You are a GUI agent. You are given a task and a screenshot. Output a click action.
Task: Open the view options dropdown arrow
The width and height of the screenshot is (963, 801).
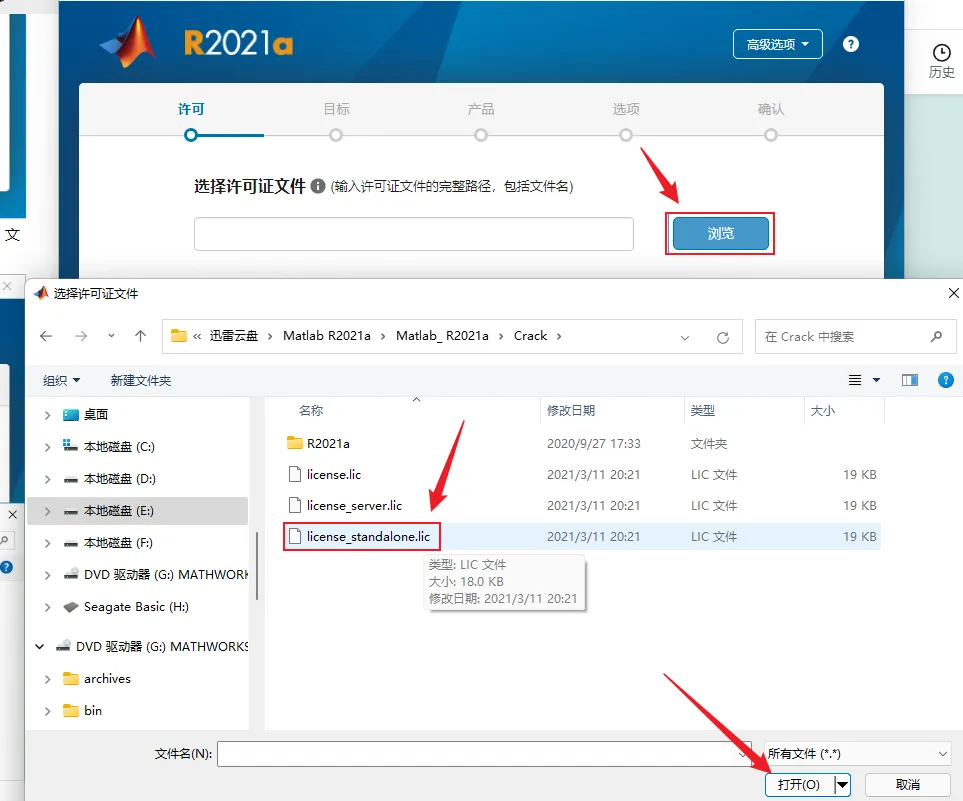[876, 380]
